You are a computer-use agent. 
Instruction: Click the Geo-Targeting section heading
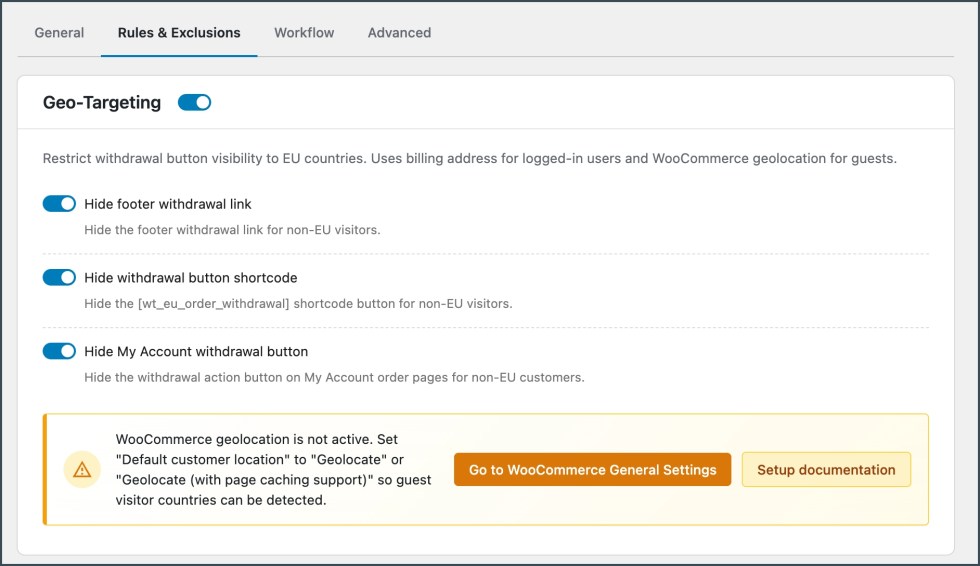(102, 102)
